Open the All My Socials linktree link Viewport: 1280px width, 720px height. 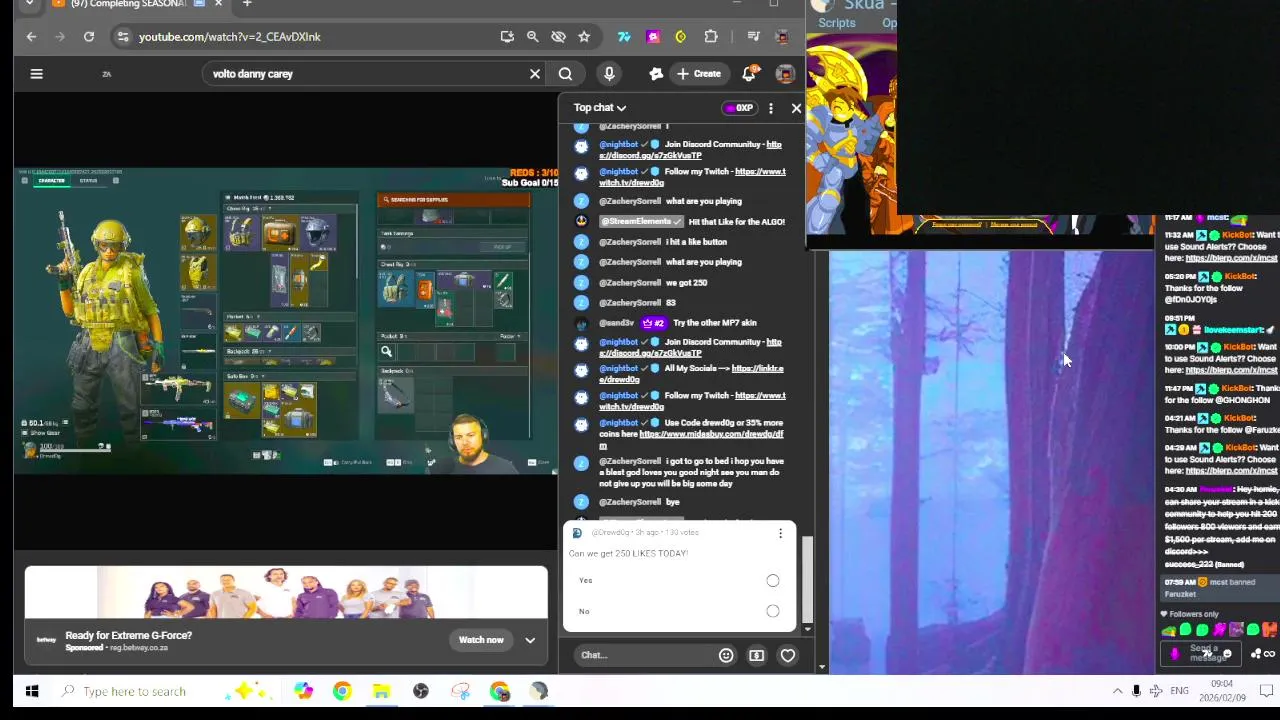pyautogui.click(x=692, y=374)
